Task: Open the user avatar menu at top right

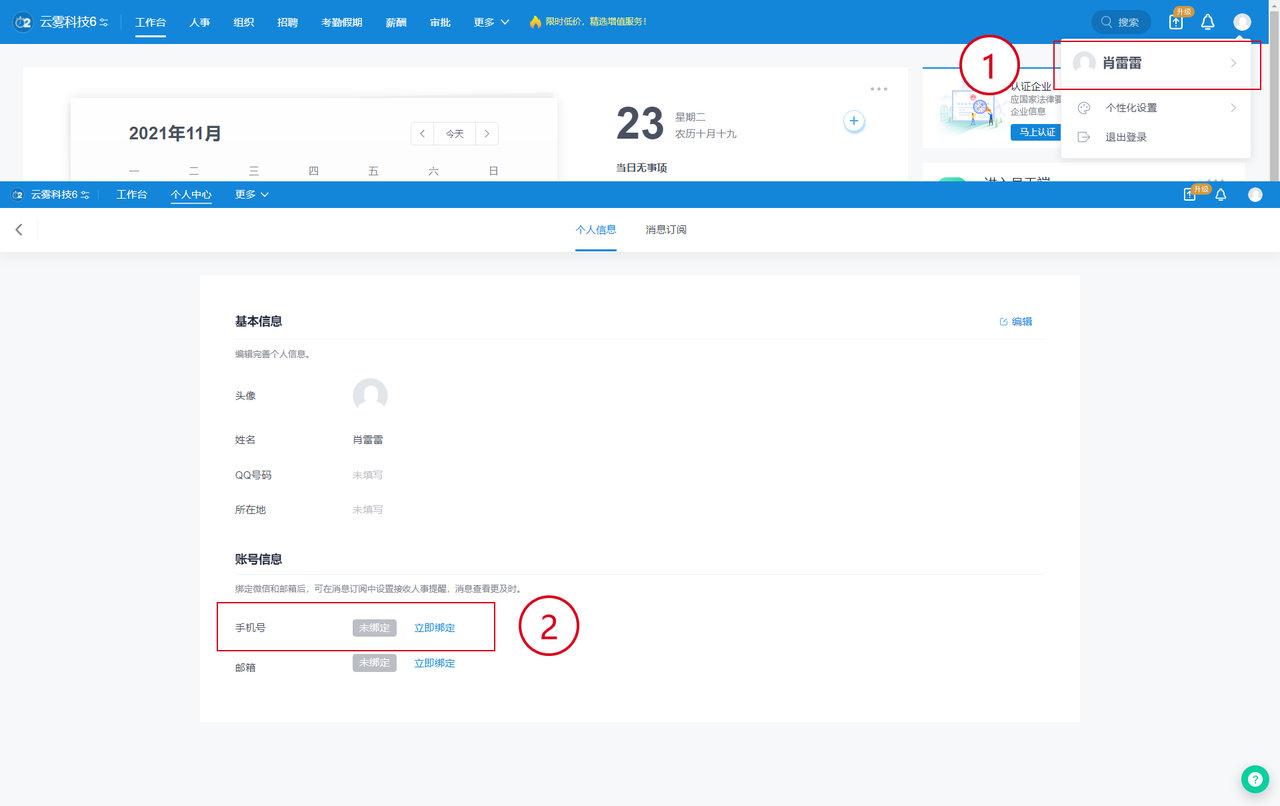Action: point(1242,22)
